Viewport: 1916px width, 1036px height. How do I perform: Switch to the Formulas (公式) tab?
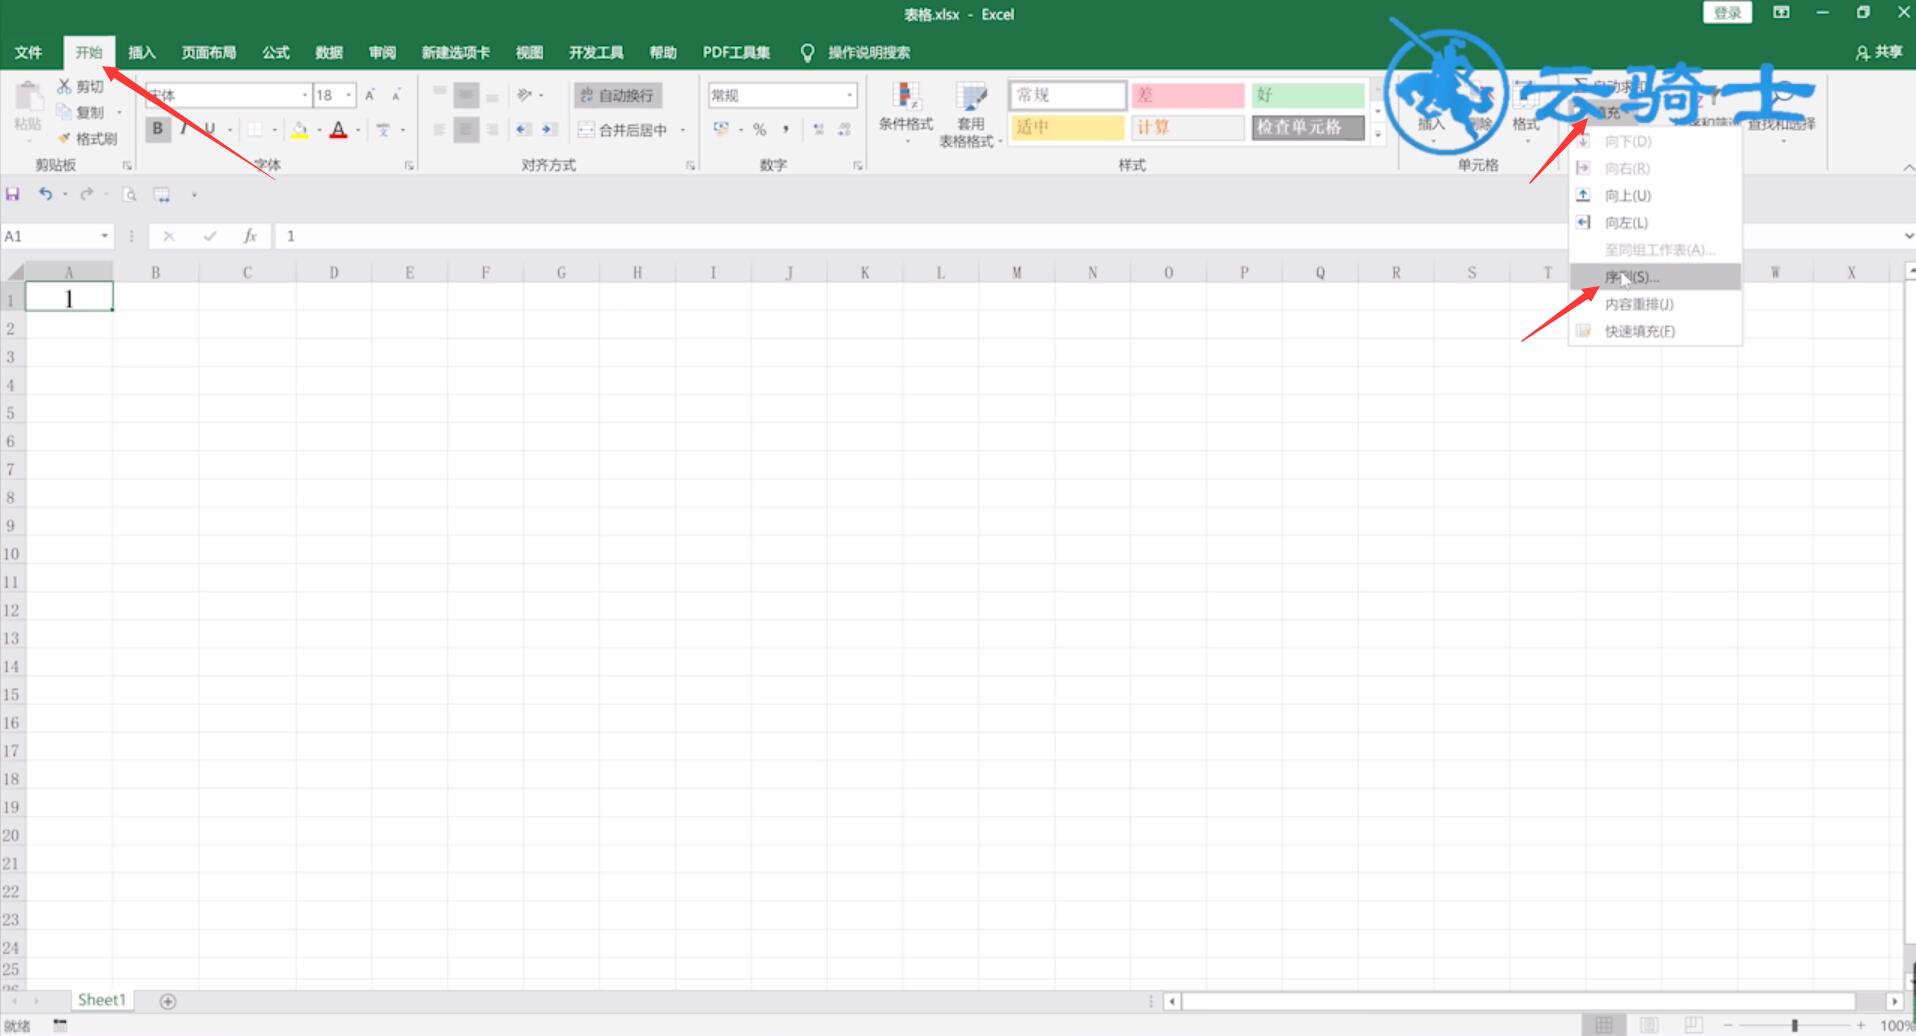(276, 52)
